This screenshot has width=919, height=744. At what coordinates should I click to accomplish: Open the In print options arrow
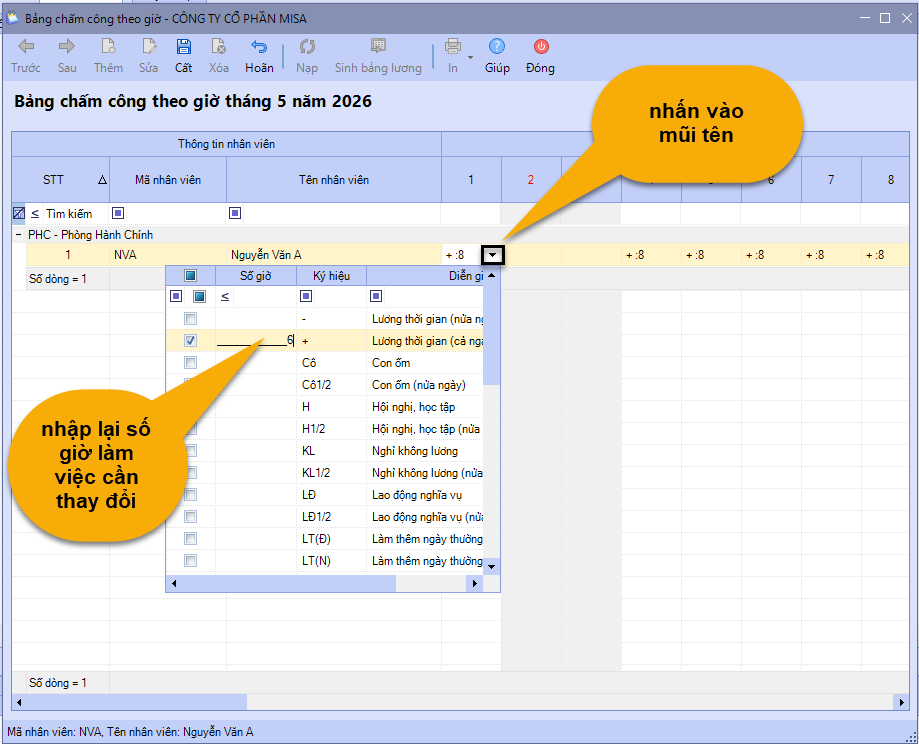(x=470, y=57)
